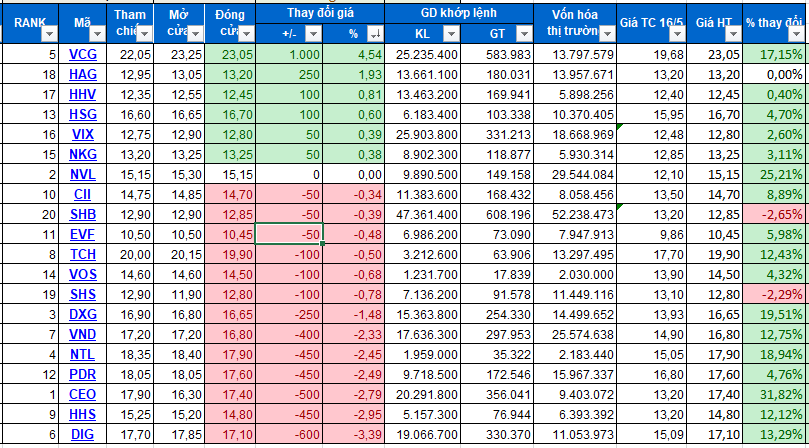
Task: Select the 25,21% cell for NVL
Action: [776, 174]
